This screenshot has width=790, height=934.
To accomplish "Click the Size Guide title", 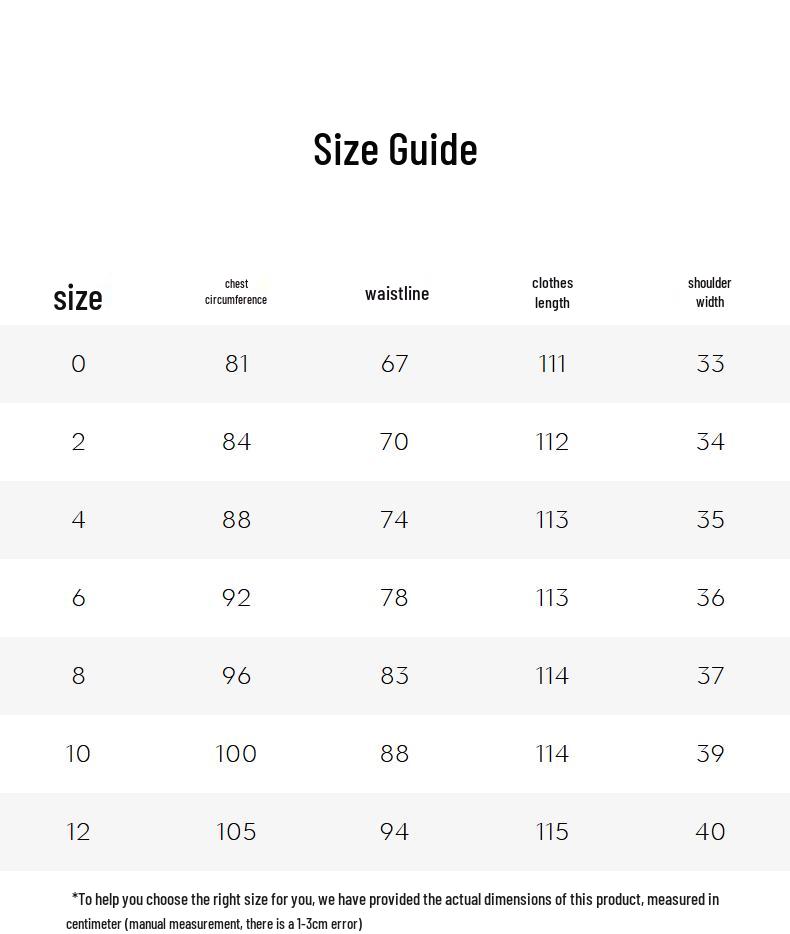I will 395,149.
